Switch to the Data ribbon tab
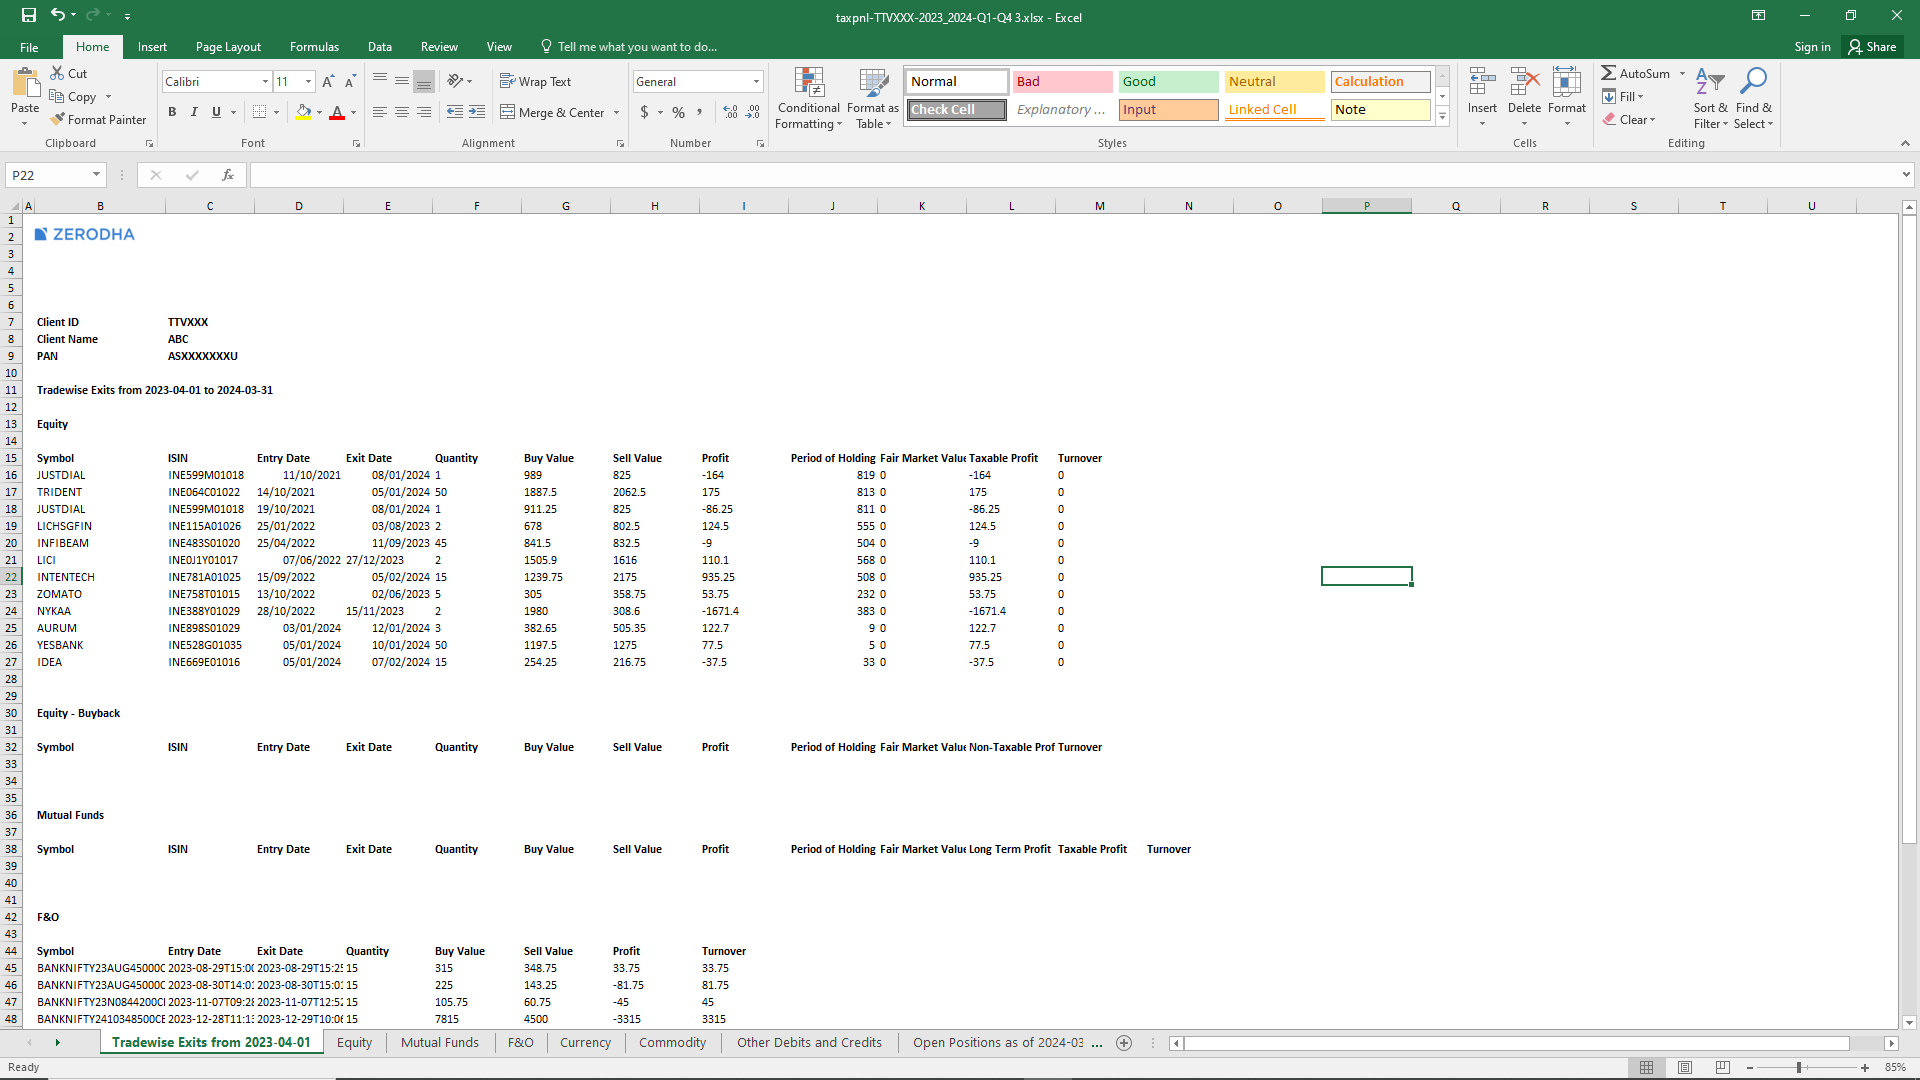Viewport: 1920px width, 1080px height. coord(379,47)
